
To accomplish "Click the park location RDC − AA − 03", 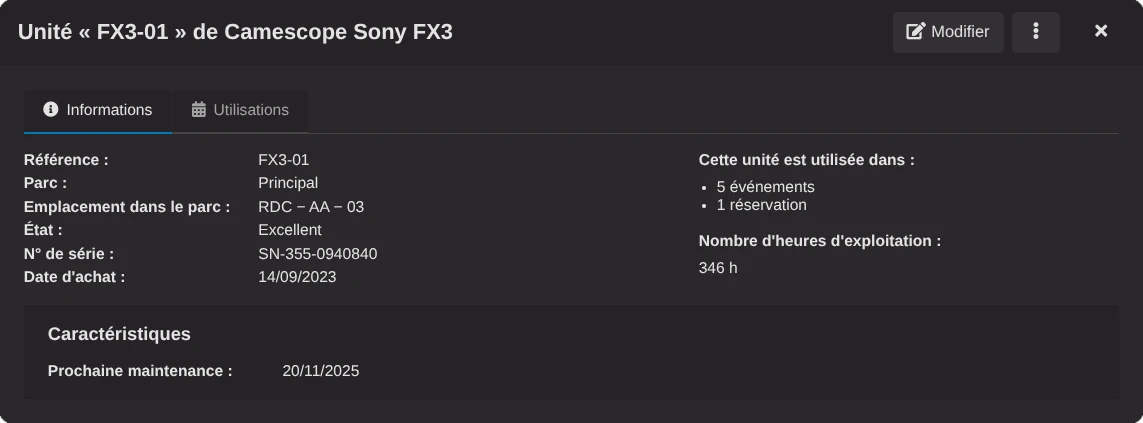I will (311, 207).
